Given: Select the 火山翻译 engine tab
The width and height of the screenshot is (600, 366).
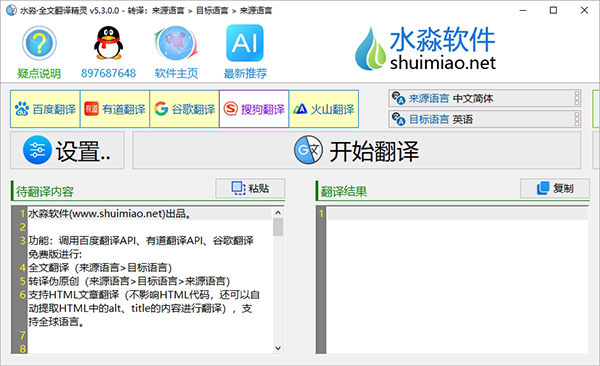Looking at the screenshot, I should (324, 109).
